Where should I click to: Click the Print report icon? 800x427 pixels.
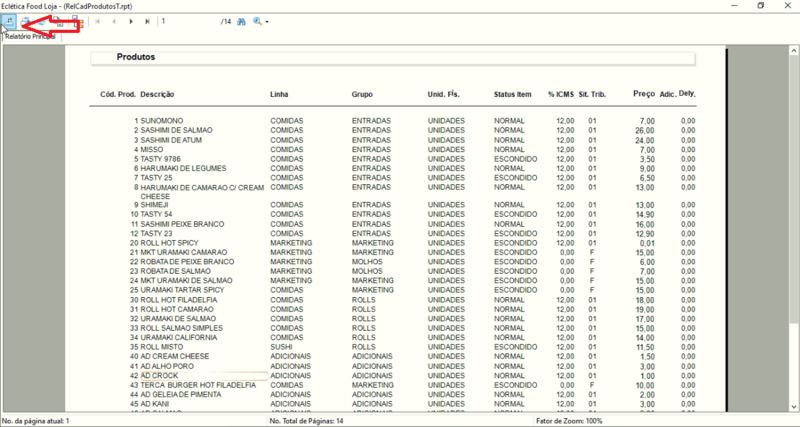[24, 21]
